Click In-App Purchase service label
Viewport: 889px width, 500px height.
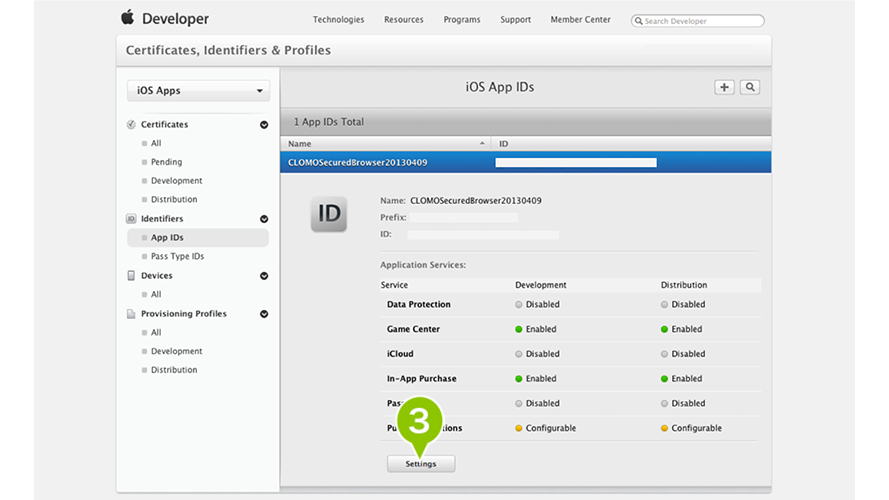click(x=421, y=379)
